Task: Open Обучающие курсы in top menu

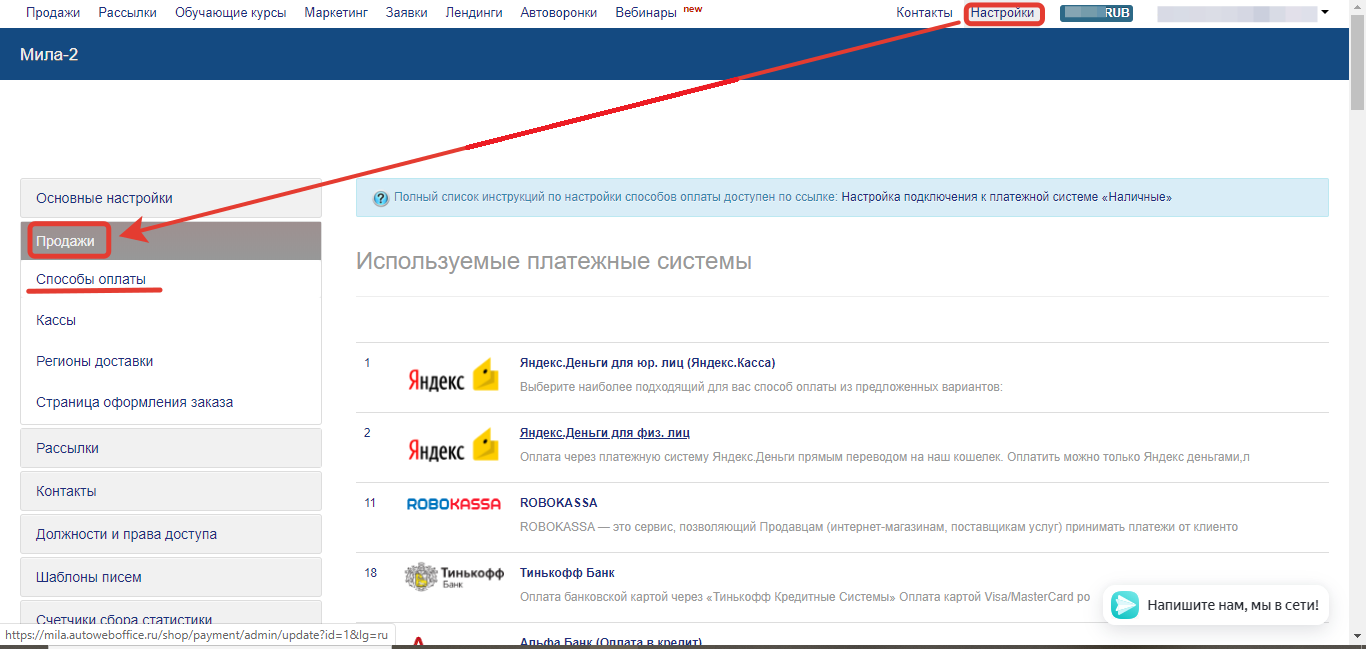Action: 230,13
